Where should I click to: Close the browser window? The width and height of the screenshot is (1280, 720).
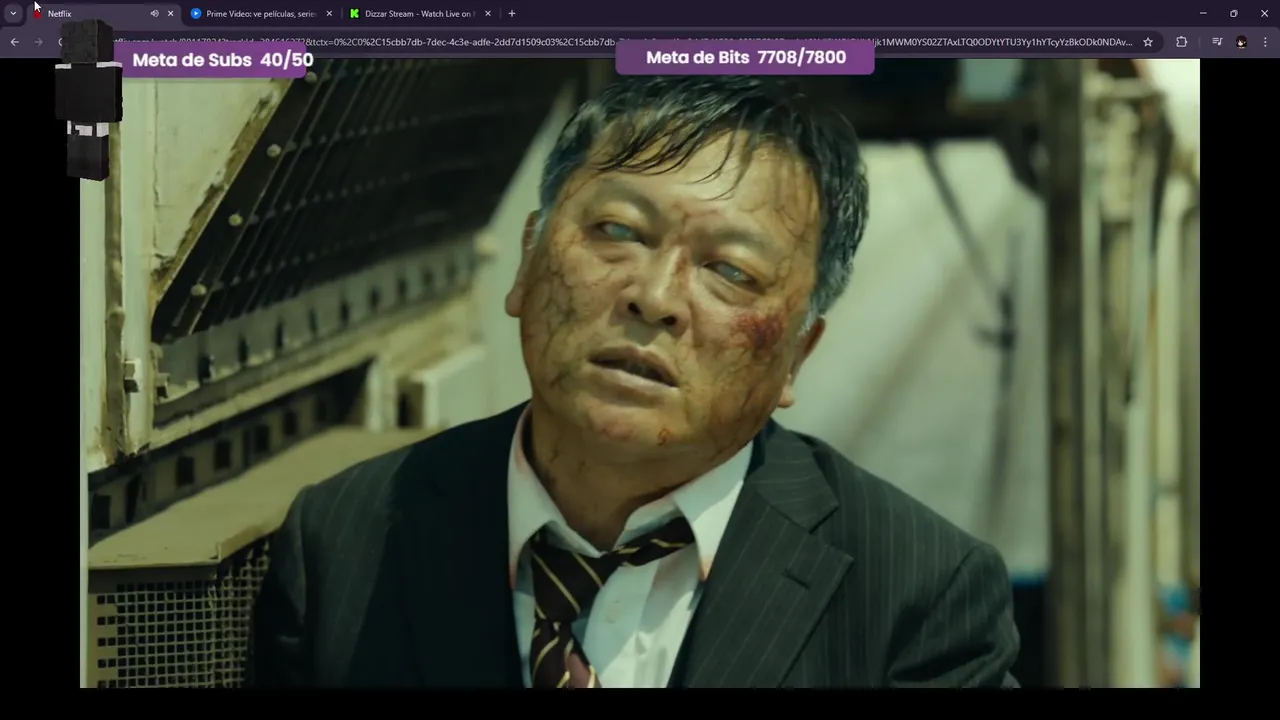click(1264, 13)
